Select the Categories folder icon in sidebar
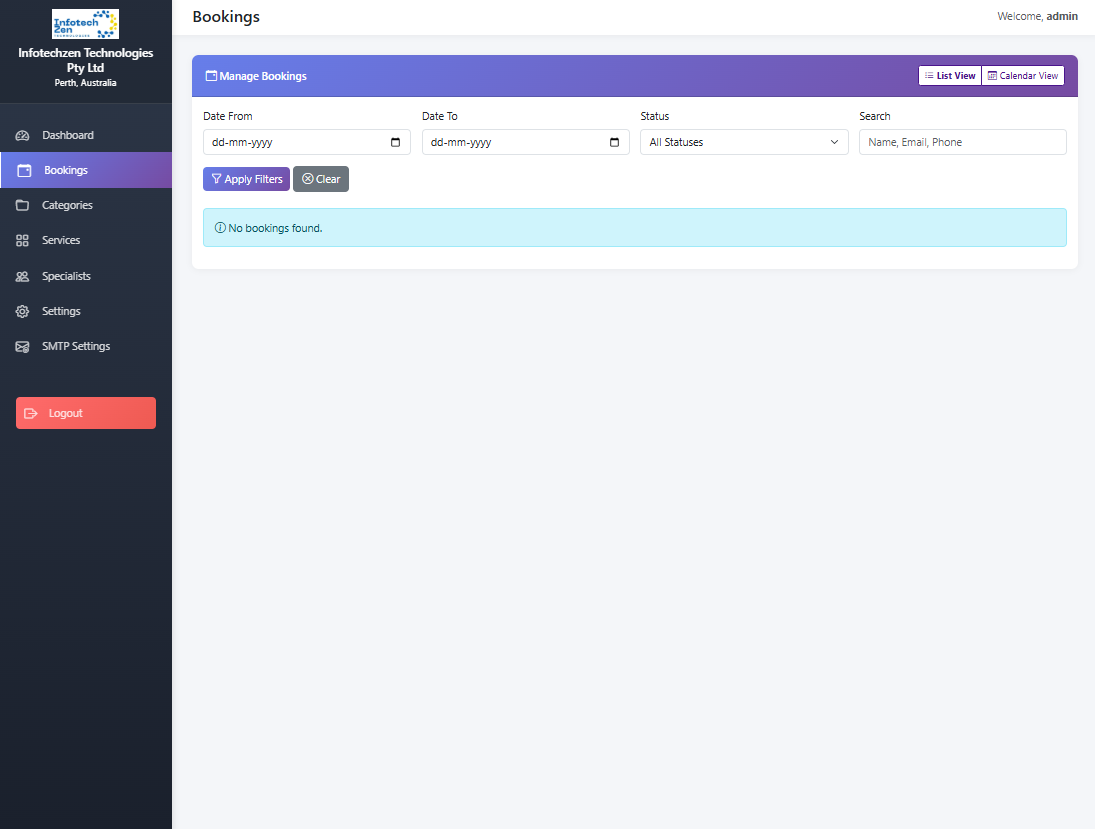 tap(21, 205)
